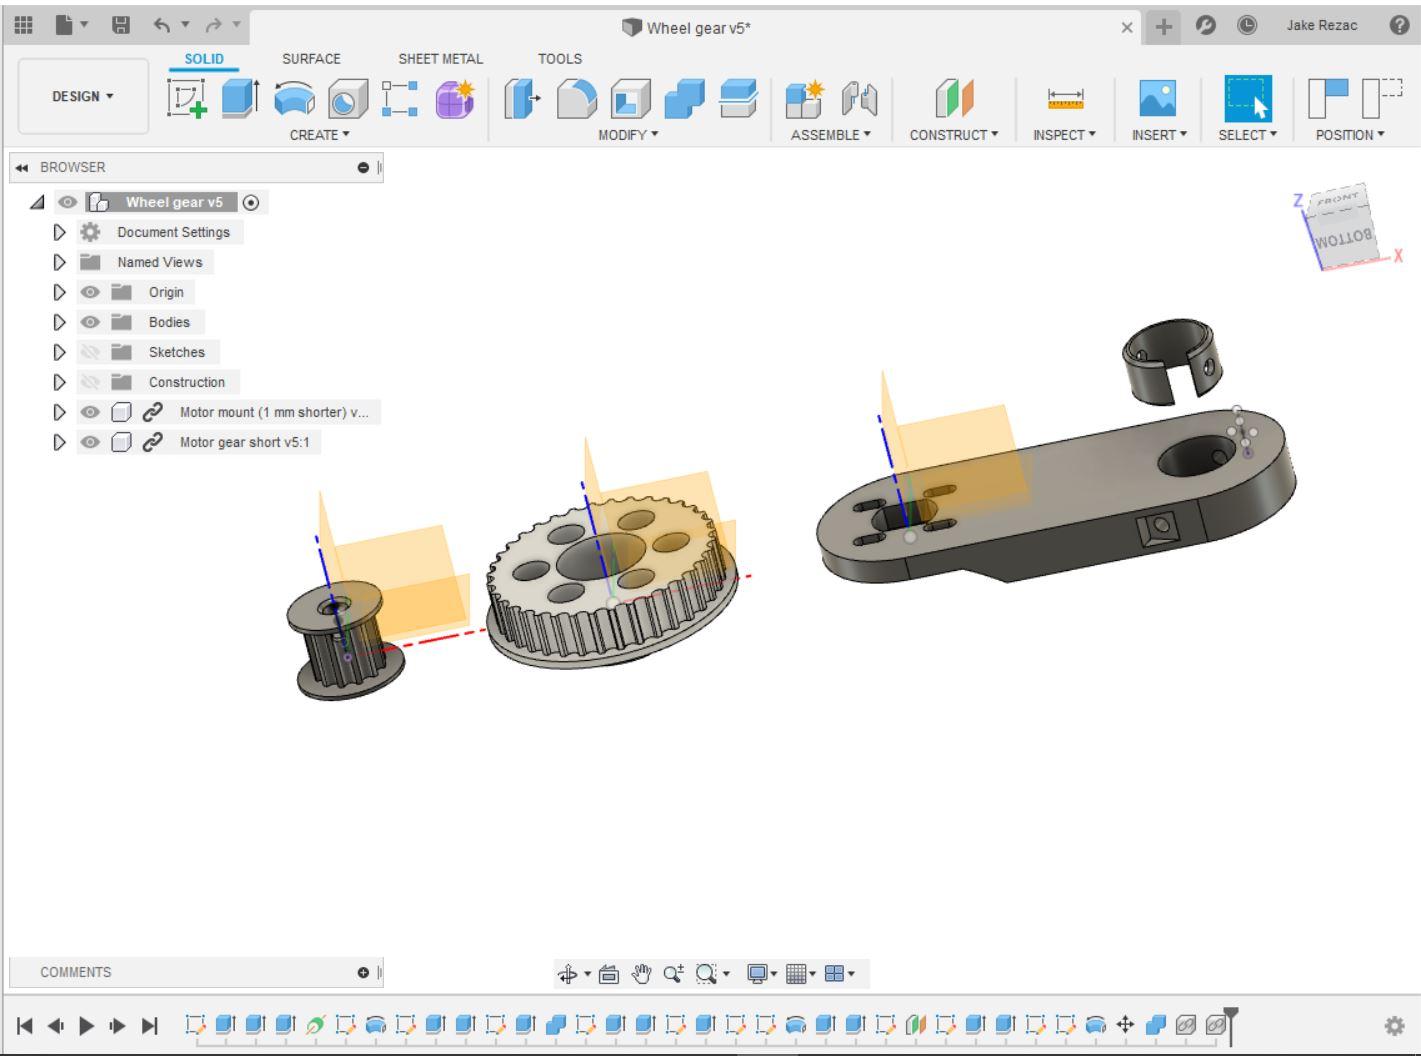
Task: Open timeline settings gear
Action: (1394, 1025)
